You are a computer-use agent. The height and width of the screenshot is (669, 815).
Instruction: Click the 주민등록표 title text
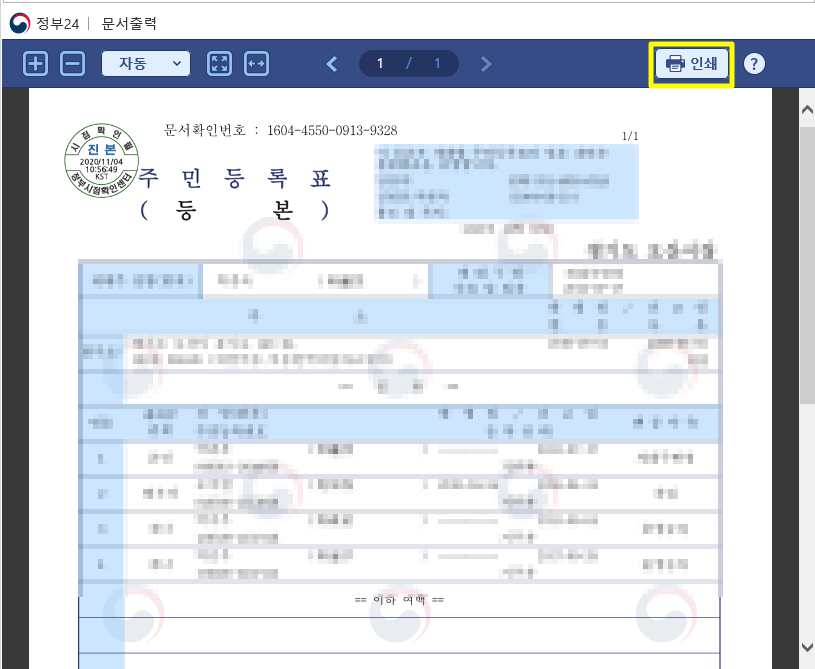pyautogui.click(x=235, y=178)
